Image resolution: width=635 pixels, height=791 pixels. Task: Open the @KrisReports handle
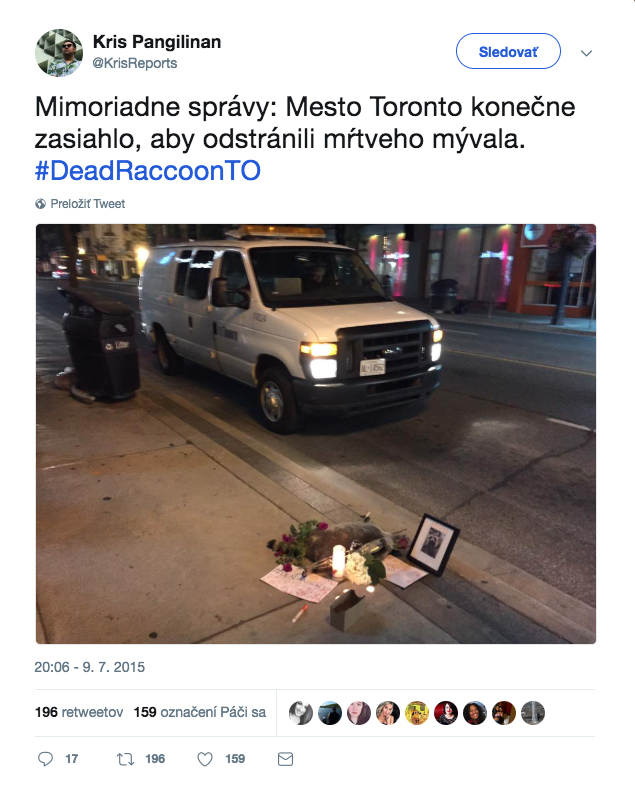coord(135,63)
